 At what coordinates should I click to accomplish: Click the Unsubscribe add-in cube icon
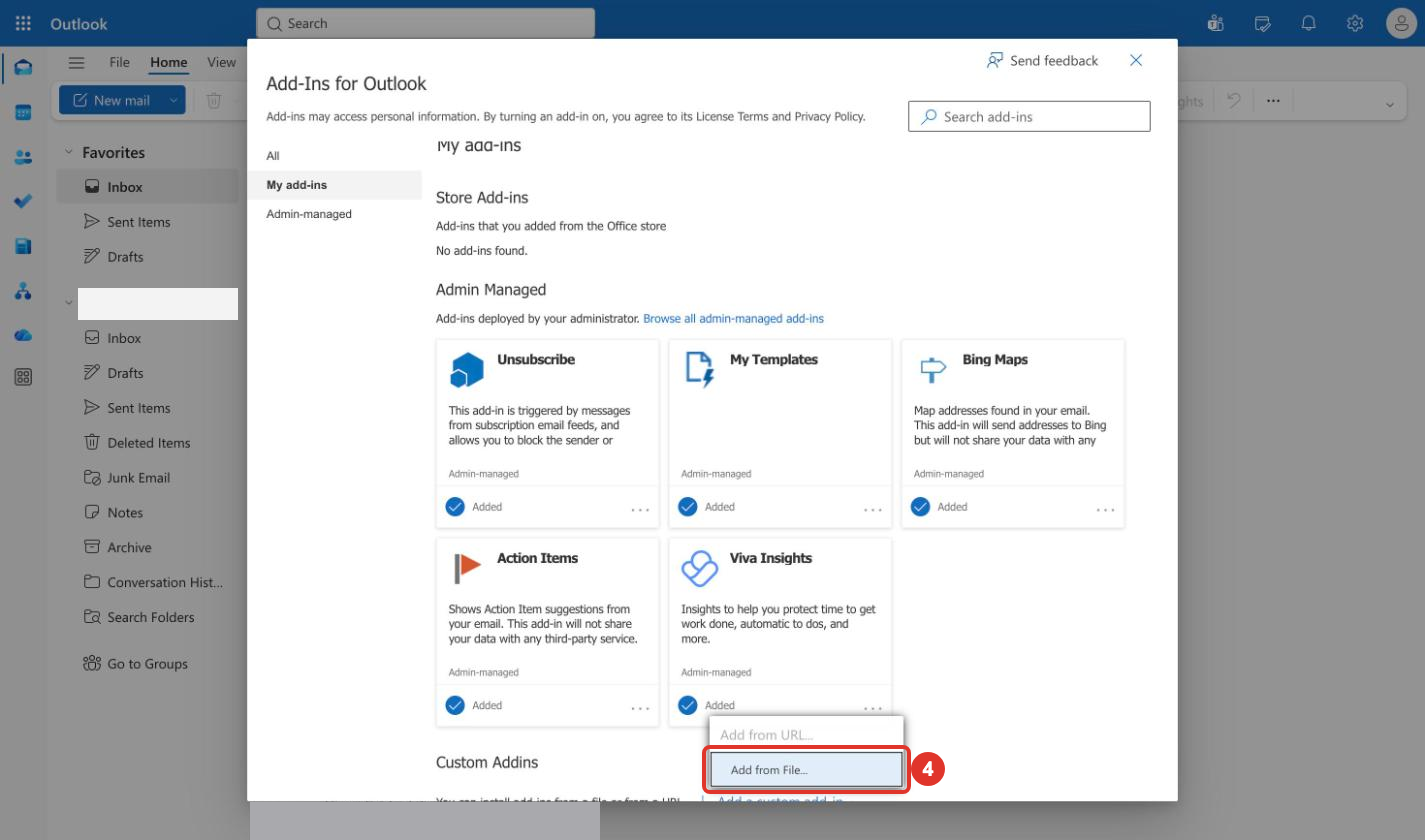coord(466,370)
